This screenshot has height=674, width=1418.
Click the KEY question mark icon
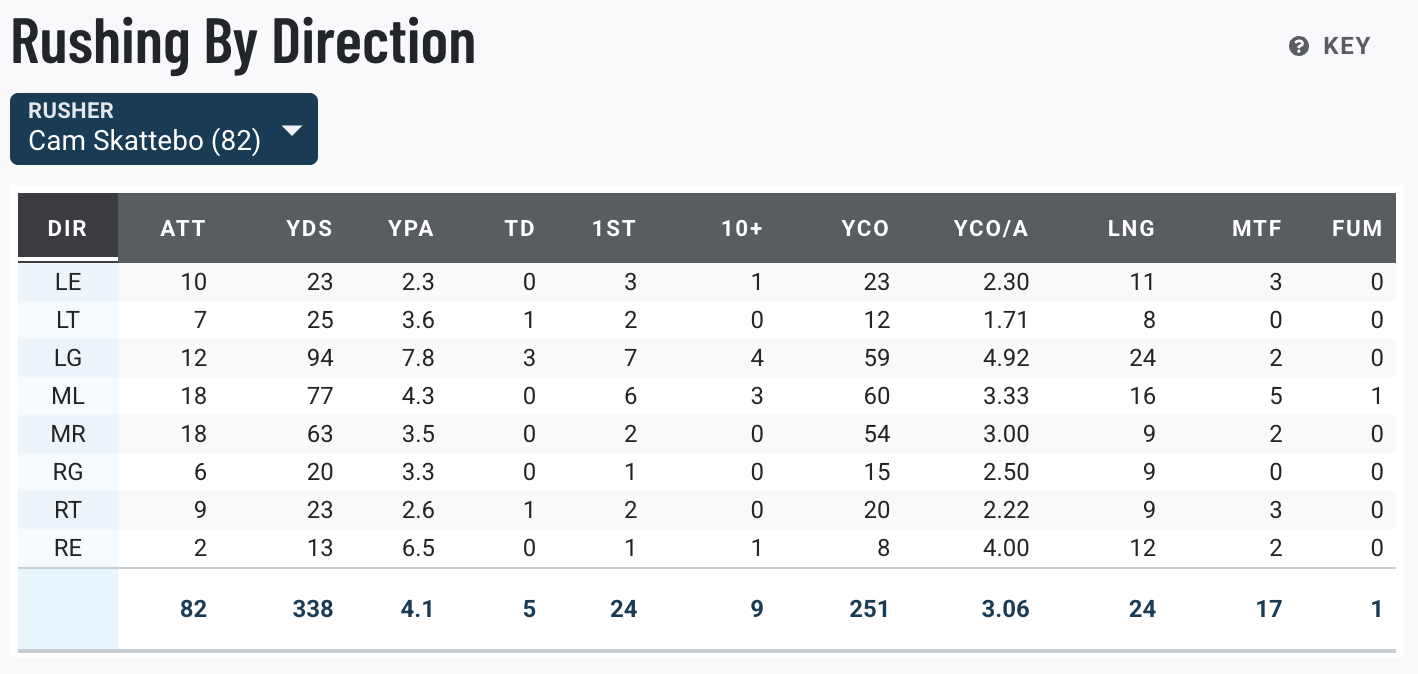pos(1299,46)
